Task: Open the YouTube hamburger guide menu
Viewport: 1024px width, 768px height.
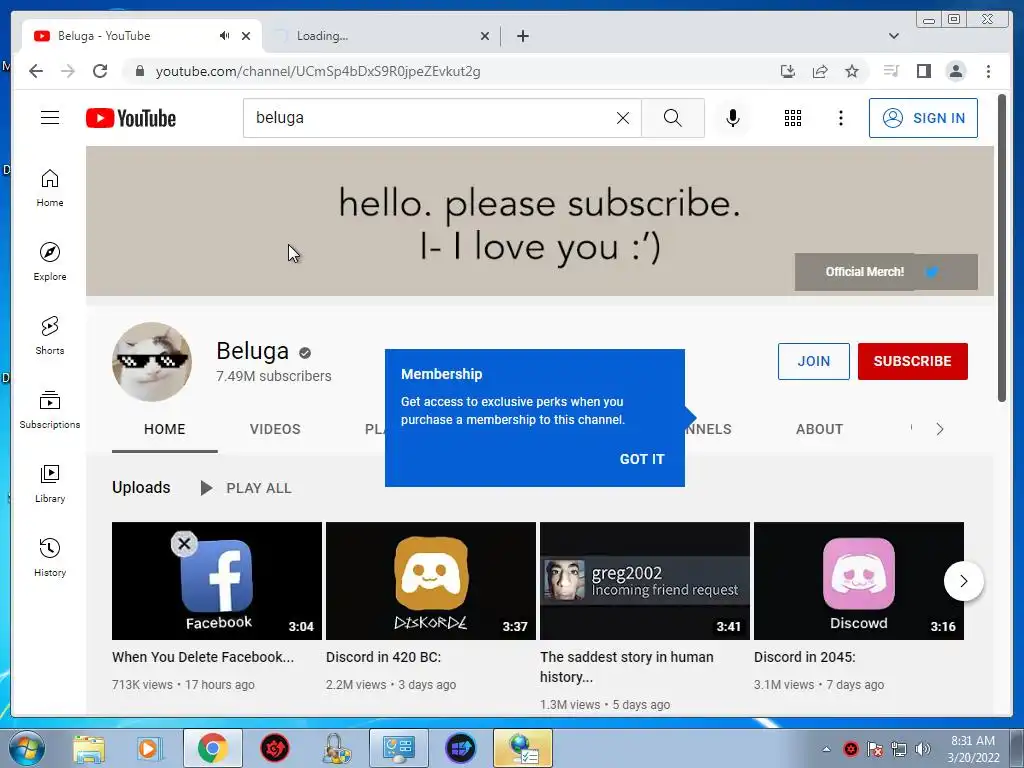Action: (x=50, y=118)
